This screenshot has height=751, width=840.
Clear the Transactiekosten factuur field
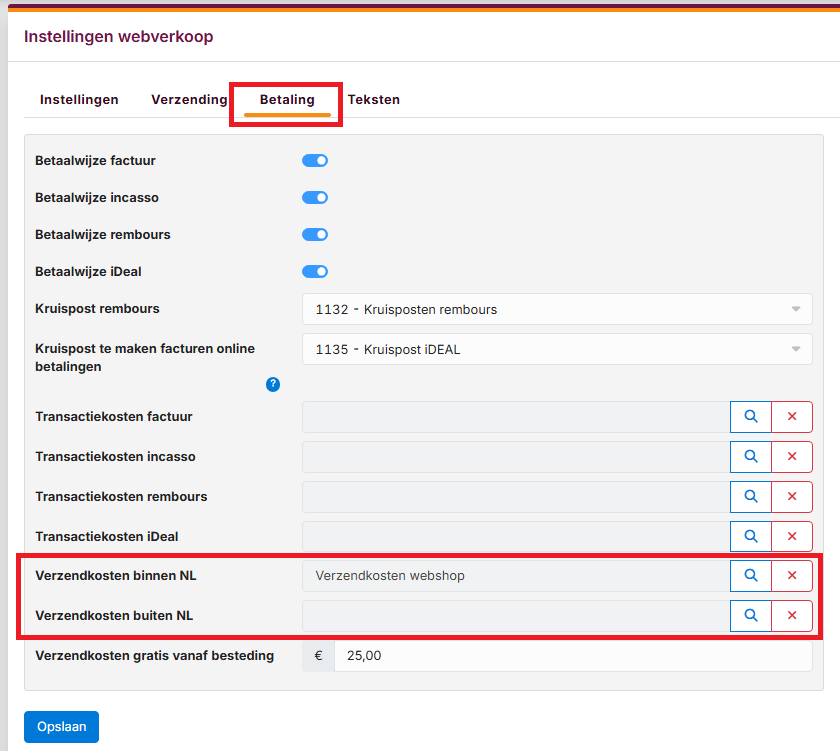point(792,417)
